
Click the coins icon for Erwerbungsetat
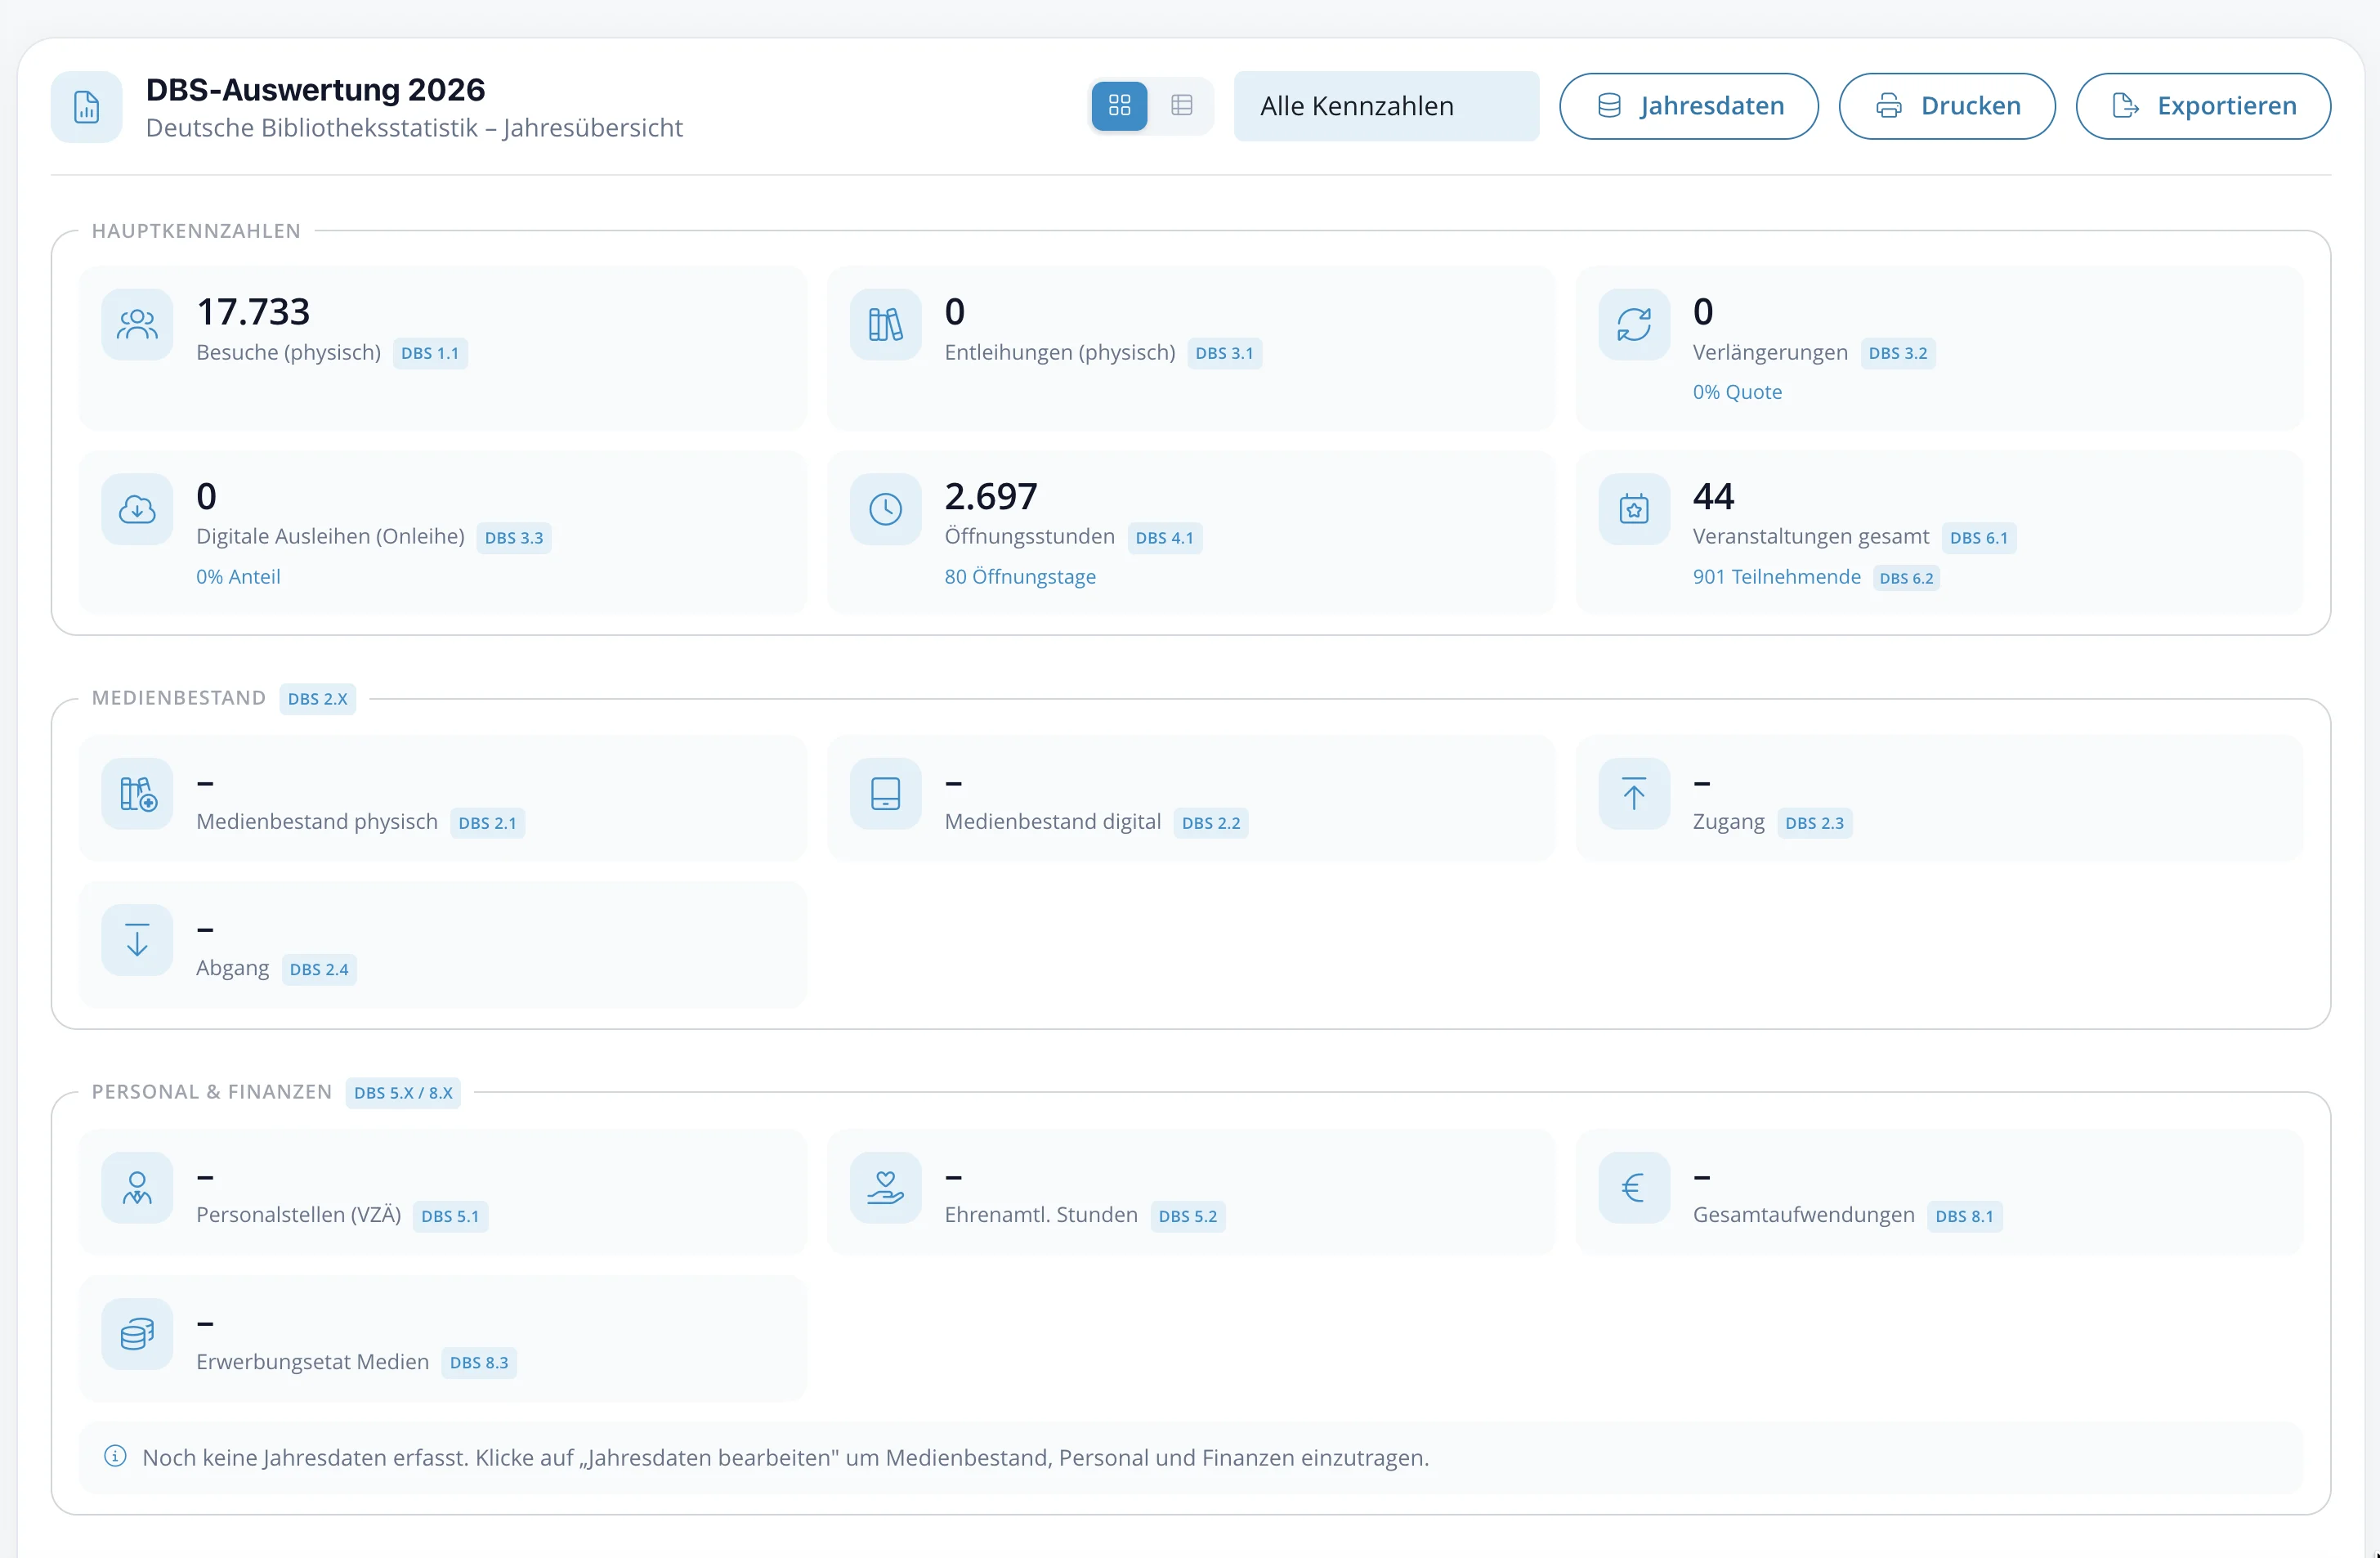coord(137,1334)
